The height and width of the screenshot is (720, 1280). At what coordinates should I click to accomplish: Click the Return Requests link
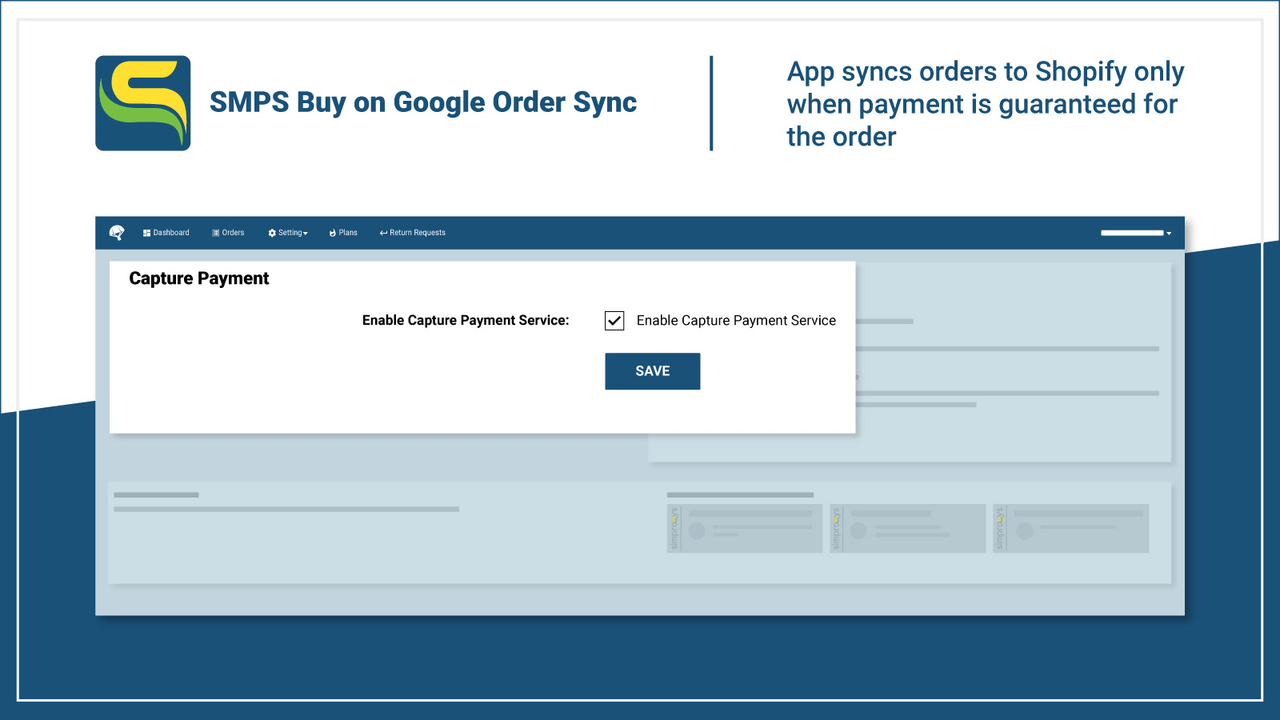point(412,232)
